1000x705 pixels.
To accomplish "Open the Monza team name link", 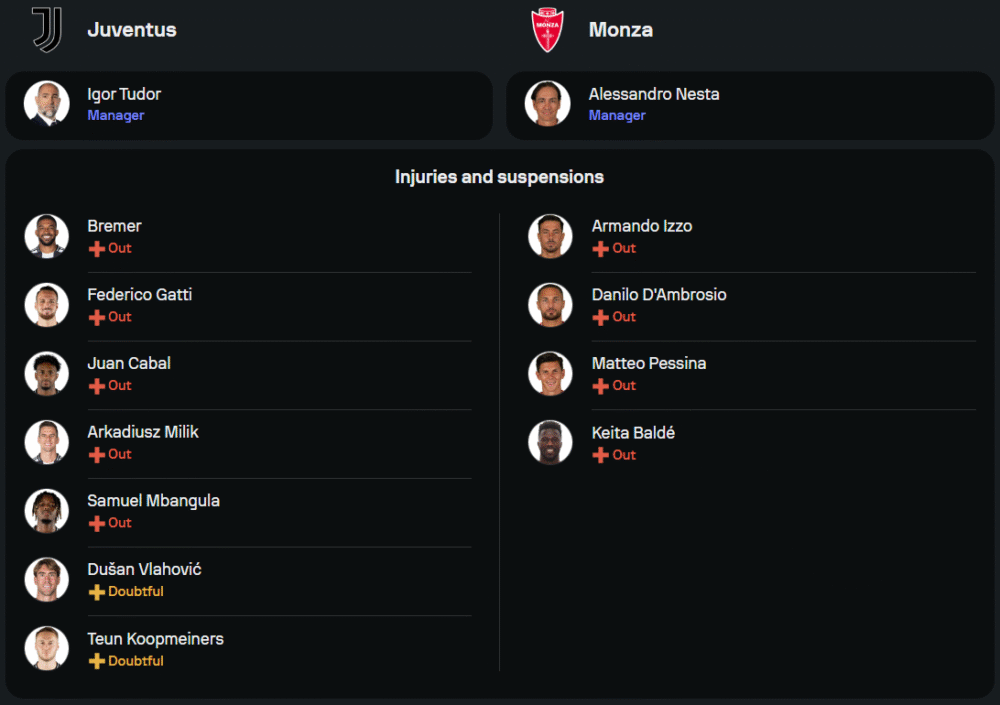I will tap(621, 30).
